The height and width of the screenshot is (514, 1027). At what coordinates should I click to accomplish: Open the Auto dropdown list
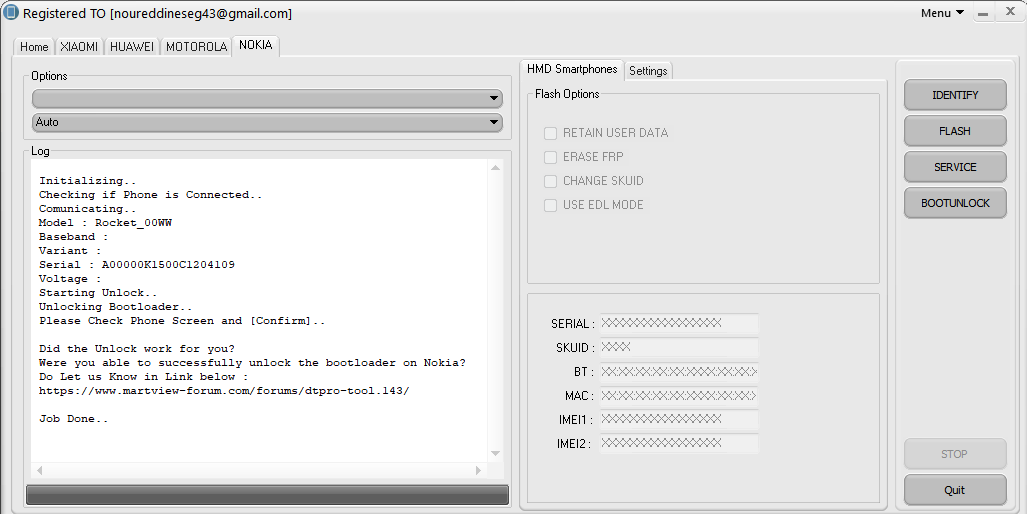pyautogui.click(x=267, y=122)
